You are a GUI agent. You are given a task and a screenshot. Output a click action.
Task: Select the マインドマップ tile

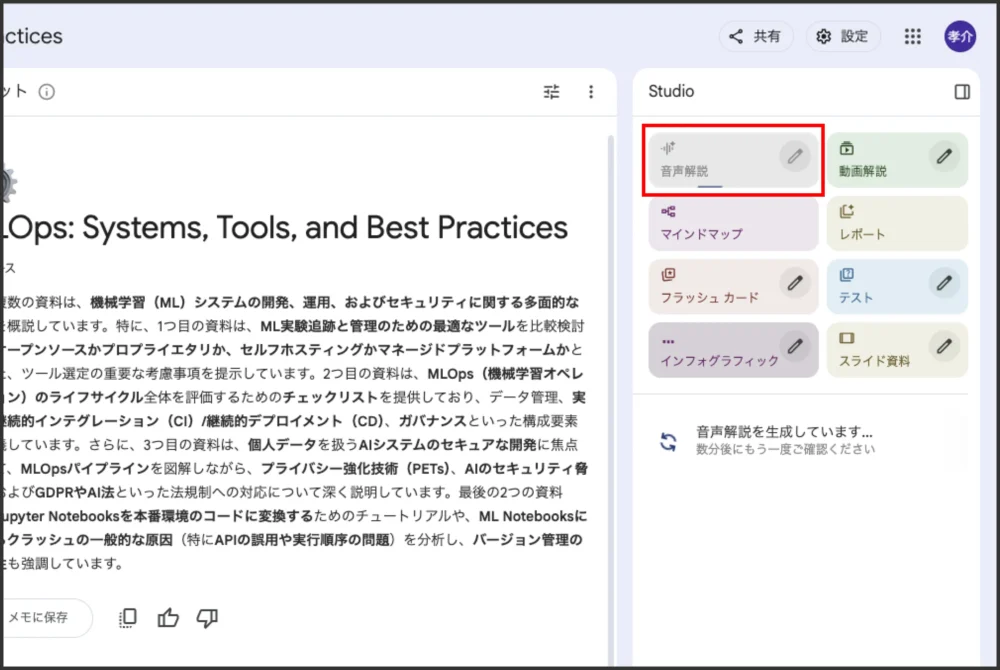tap(732, 222)
